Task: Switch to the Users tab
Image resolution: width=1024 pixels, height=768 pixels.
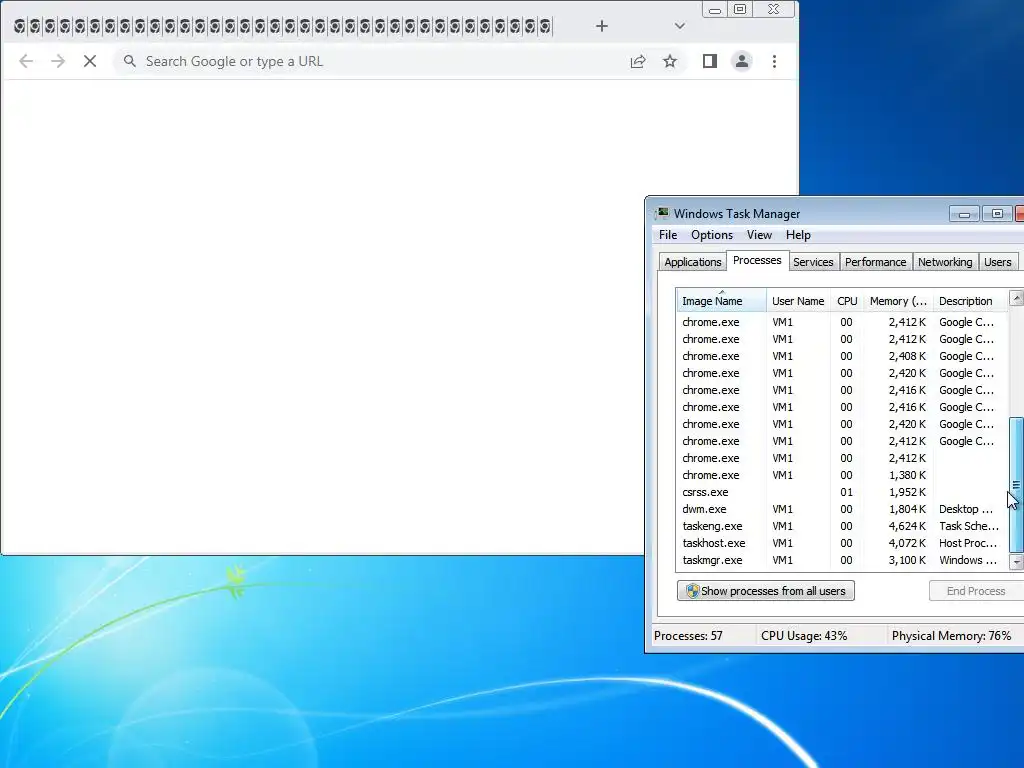Action: (997, 262)
